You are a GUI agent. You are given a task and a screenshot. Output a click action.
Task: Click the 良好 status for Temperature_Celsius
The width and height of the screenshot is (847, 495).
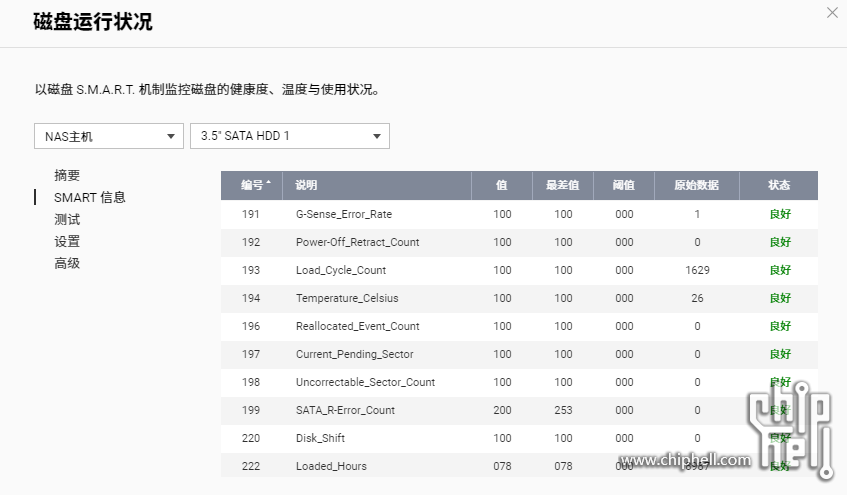[x=780, y=298]
